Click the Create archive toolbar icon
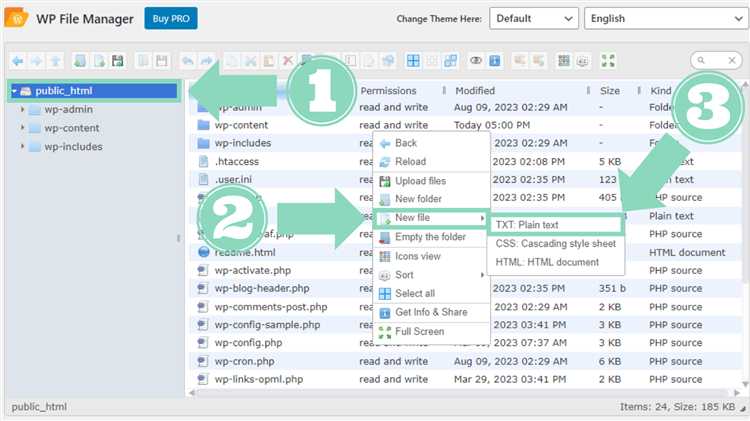The height and width of the screenshot is (421, 750). (538, 61)
